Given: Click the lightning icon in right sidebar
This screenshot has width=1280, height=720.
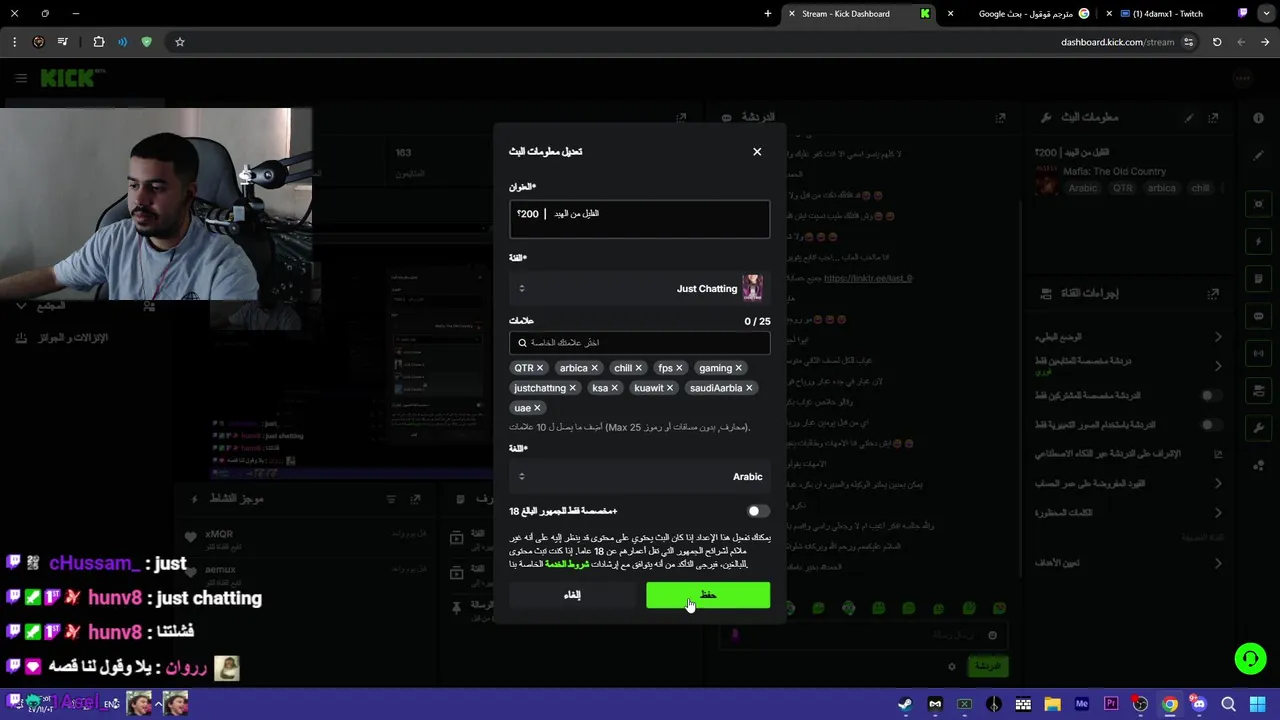Looking at the screenshot, I should click(1258, 242).
